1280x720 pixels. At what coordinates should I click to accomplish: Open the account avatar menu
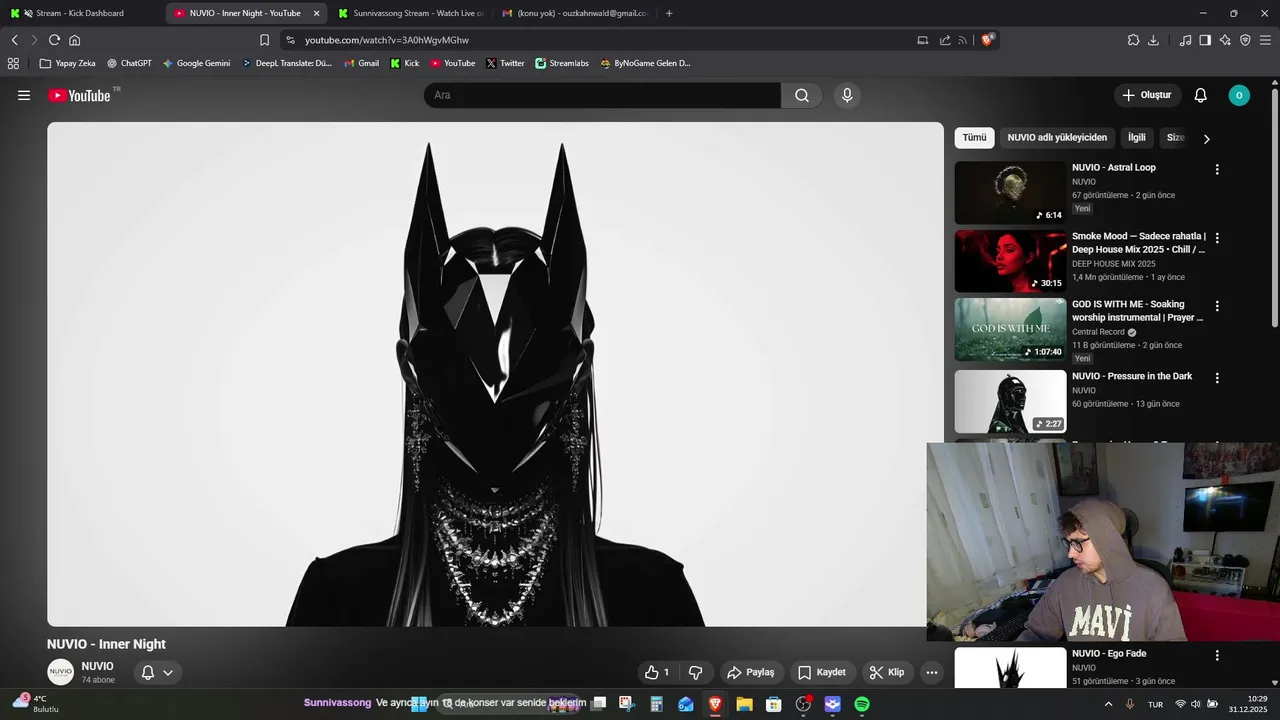(1239, 95)
